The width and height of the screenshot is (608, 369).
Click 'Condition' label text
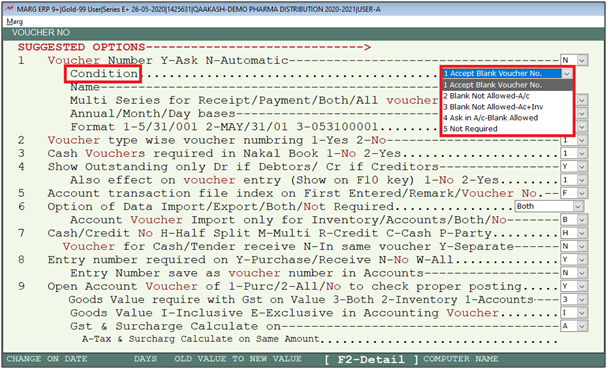[104, 74]
